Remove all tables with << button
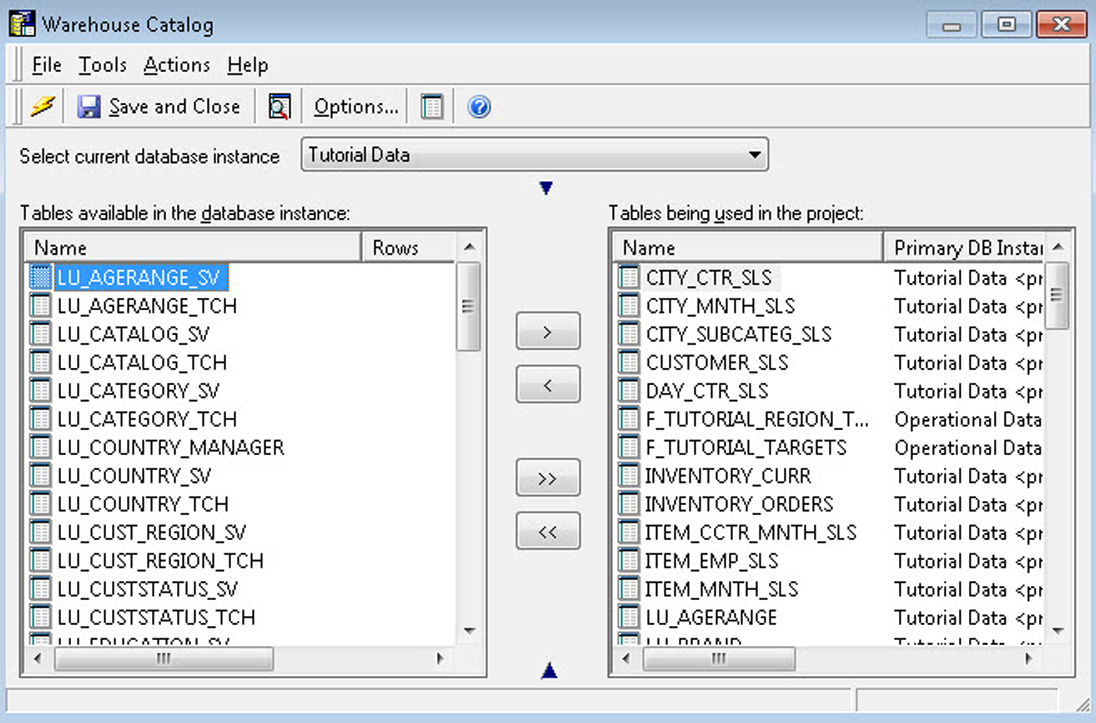Image resolution: width=1096 pixels, height=723 pixels. (x=548, y=531)
